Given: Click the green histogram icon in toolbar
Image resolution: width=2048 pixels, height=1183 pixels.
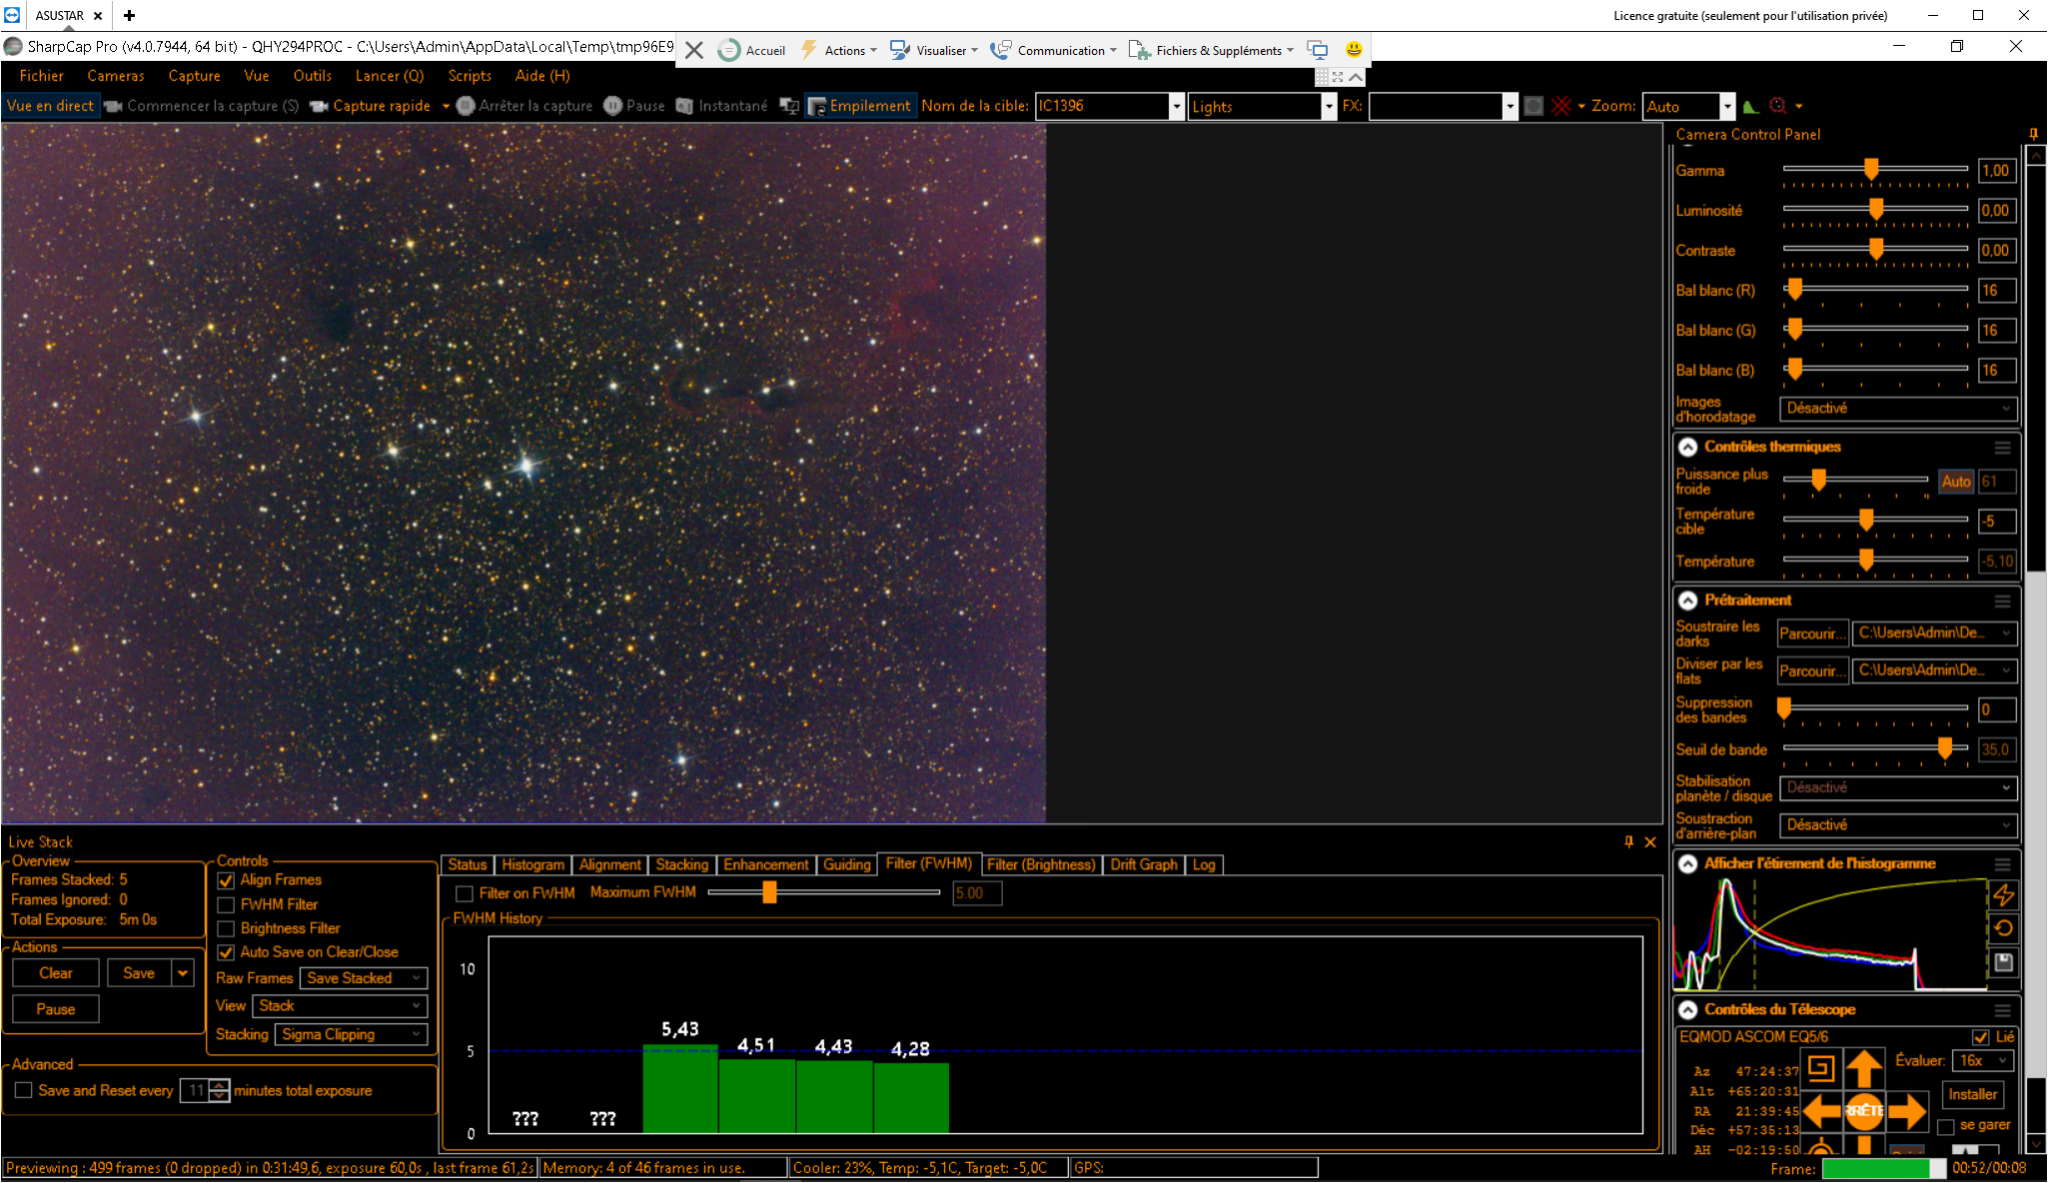Looking at the screenshot, I should click(x=1750, y=106).
